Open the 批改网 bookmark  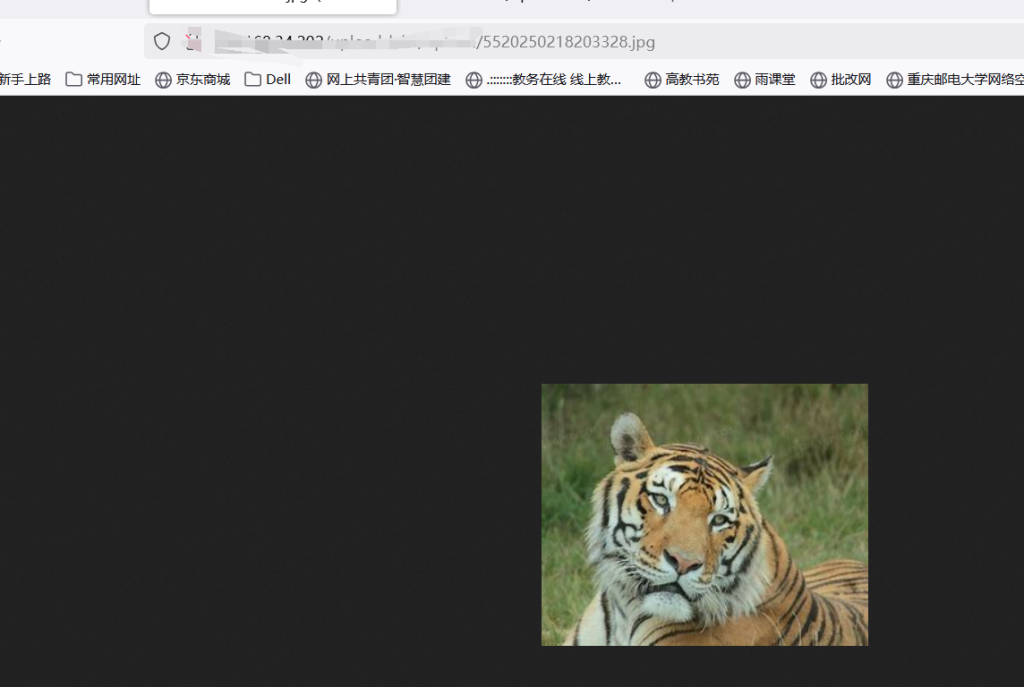pos(840,80)
